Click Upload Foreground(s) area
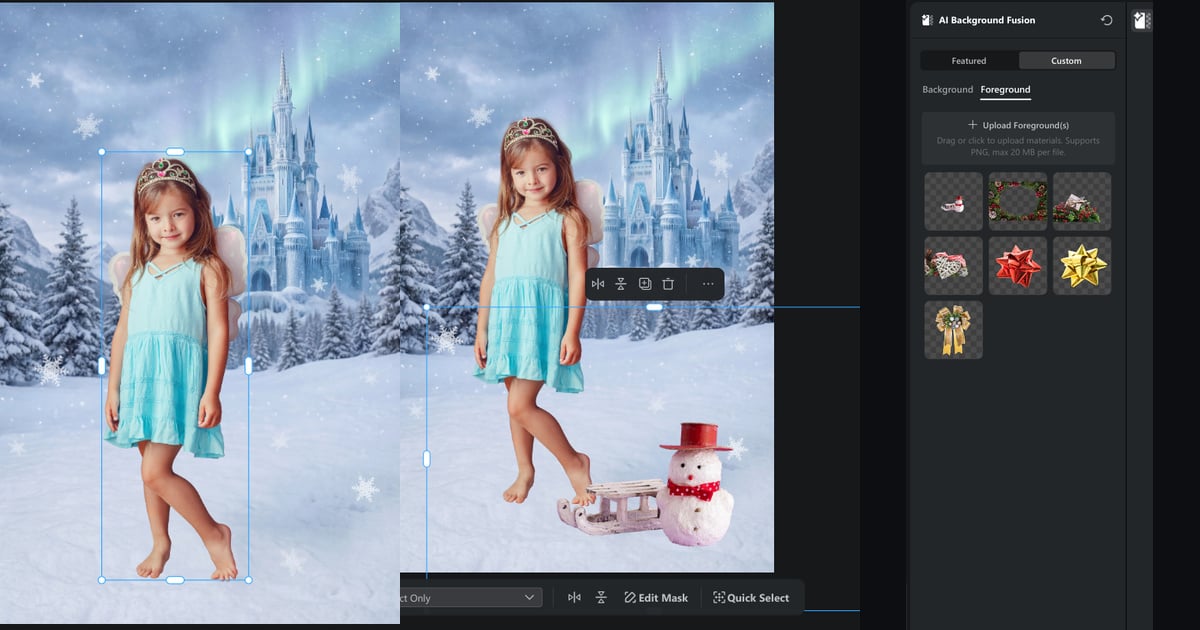 click(x=1018, y=138)
